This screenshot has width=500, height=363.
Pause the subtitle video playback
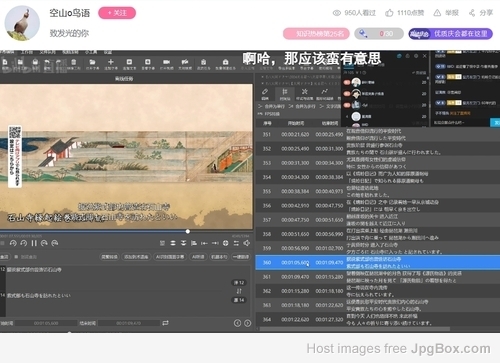(x=34, y=243)
